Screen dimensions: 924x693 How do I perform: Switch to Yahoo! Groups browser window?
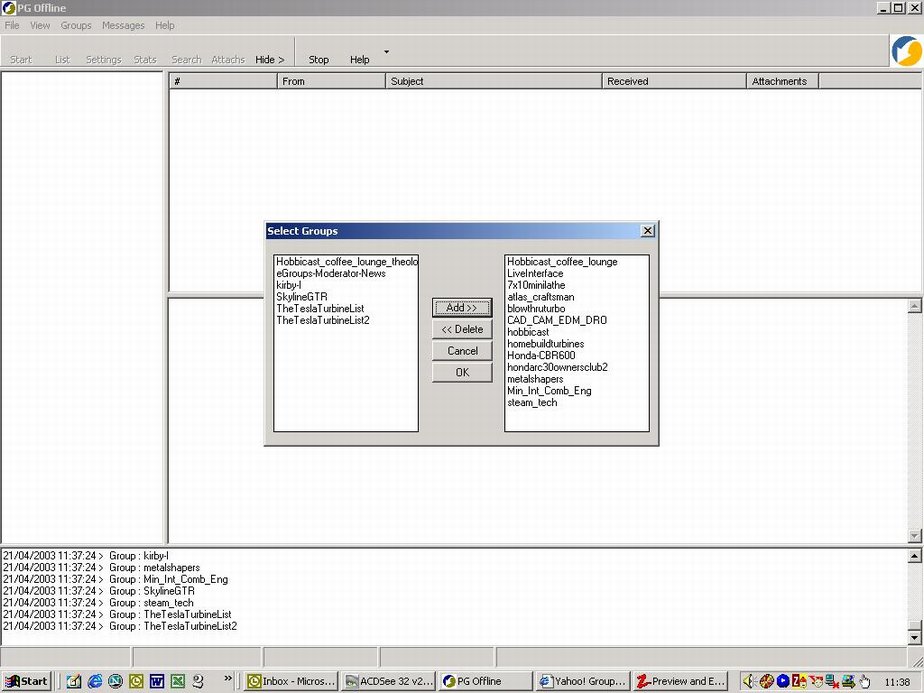(x=583, y=681)
